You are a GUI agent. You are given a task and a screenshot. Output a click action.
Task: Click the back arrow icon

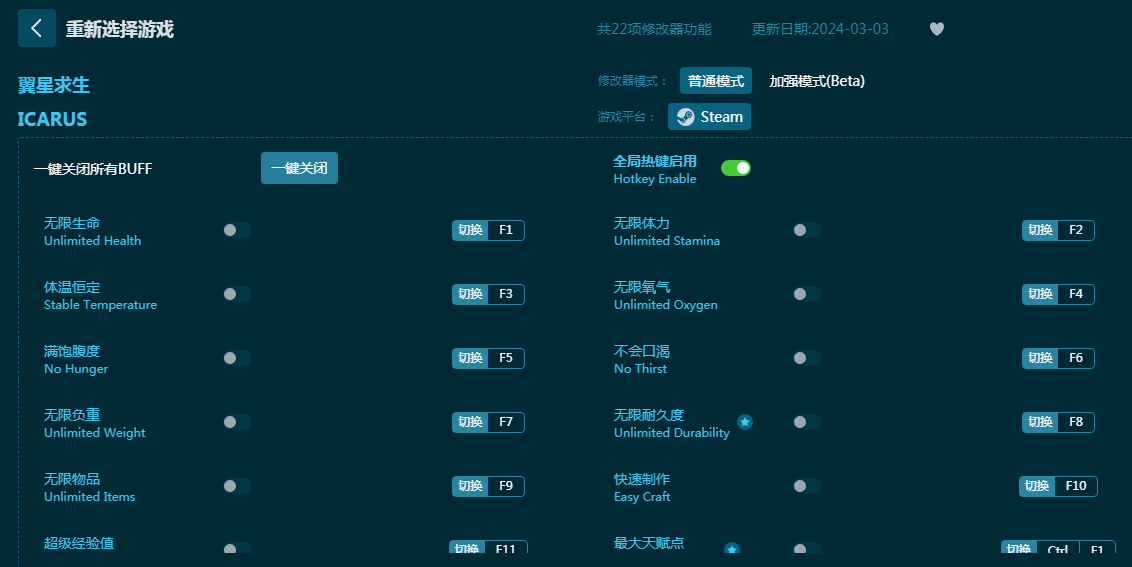pos(37,28)
